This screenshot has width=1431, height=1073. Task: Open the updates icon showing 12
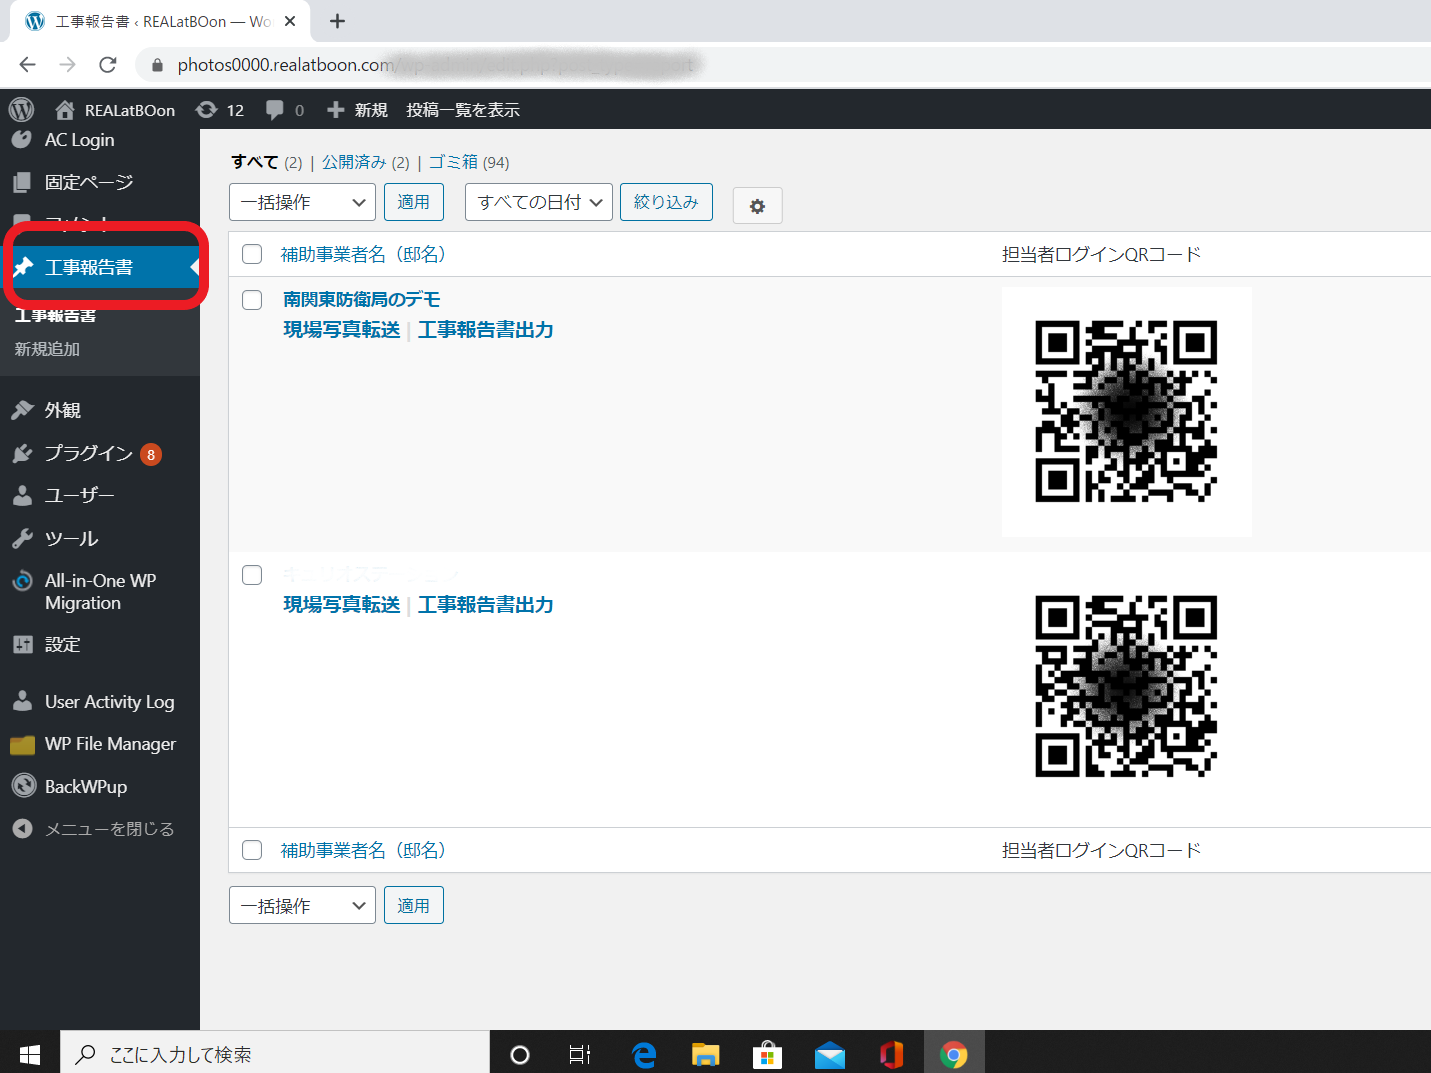pyautogui.click(x=207, y=110)
